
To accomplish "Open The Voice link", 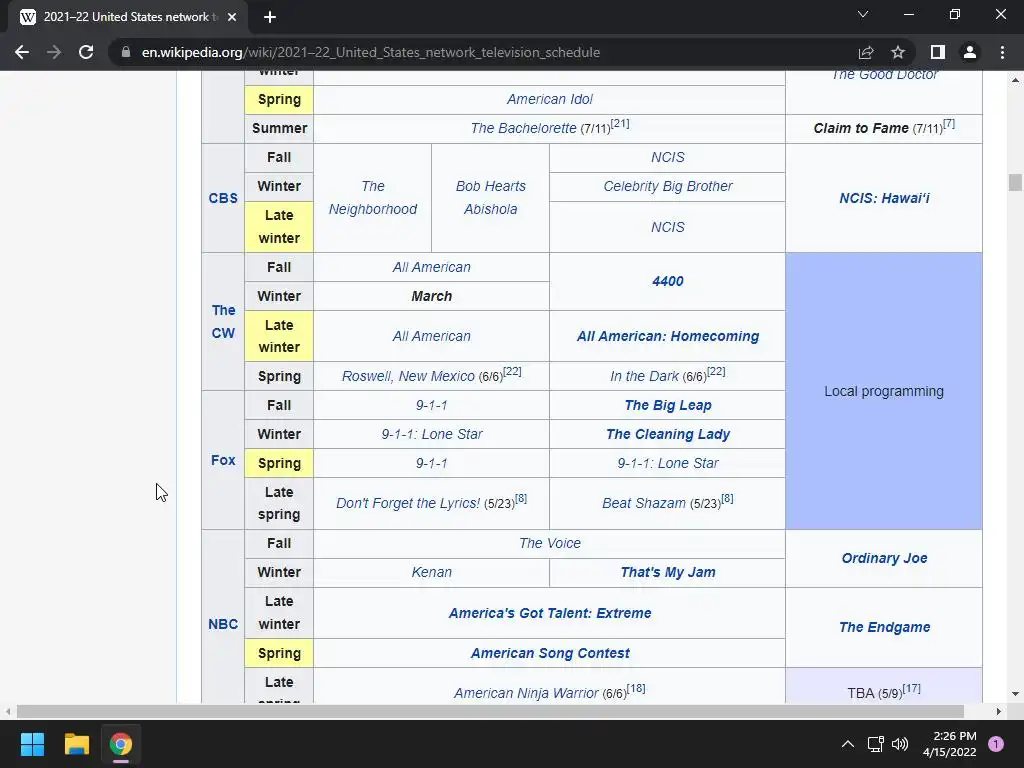I will point(549,543).
